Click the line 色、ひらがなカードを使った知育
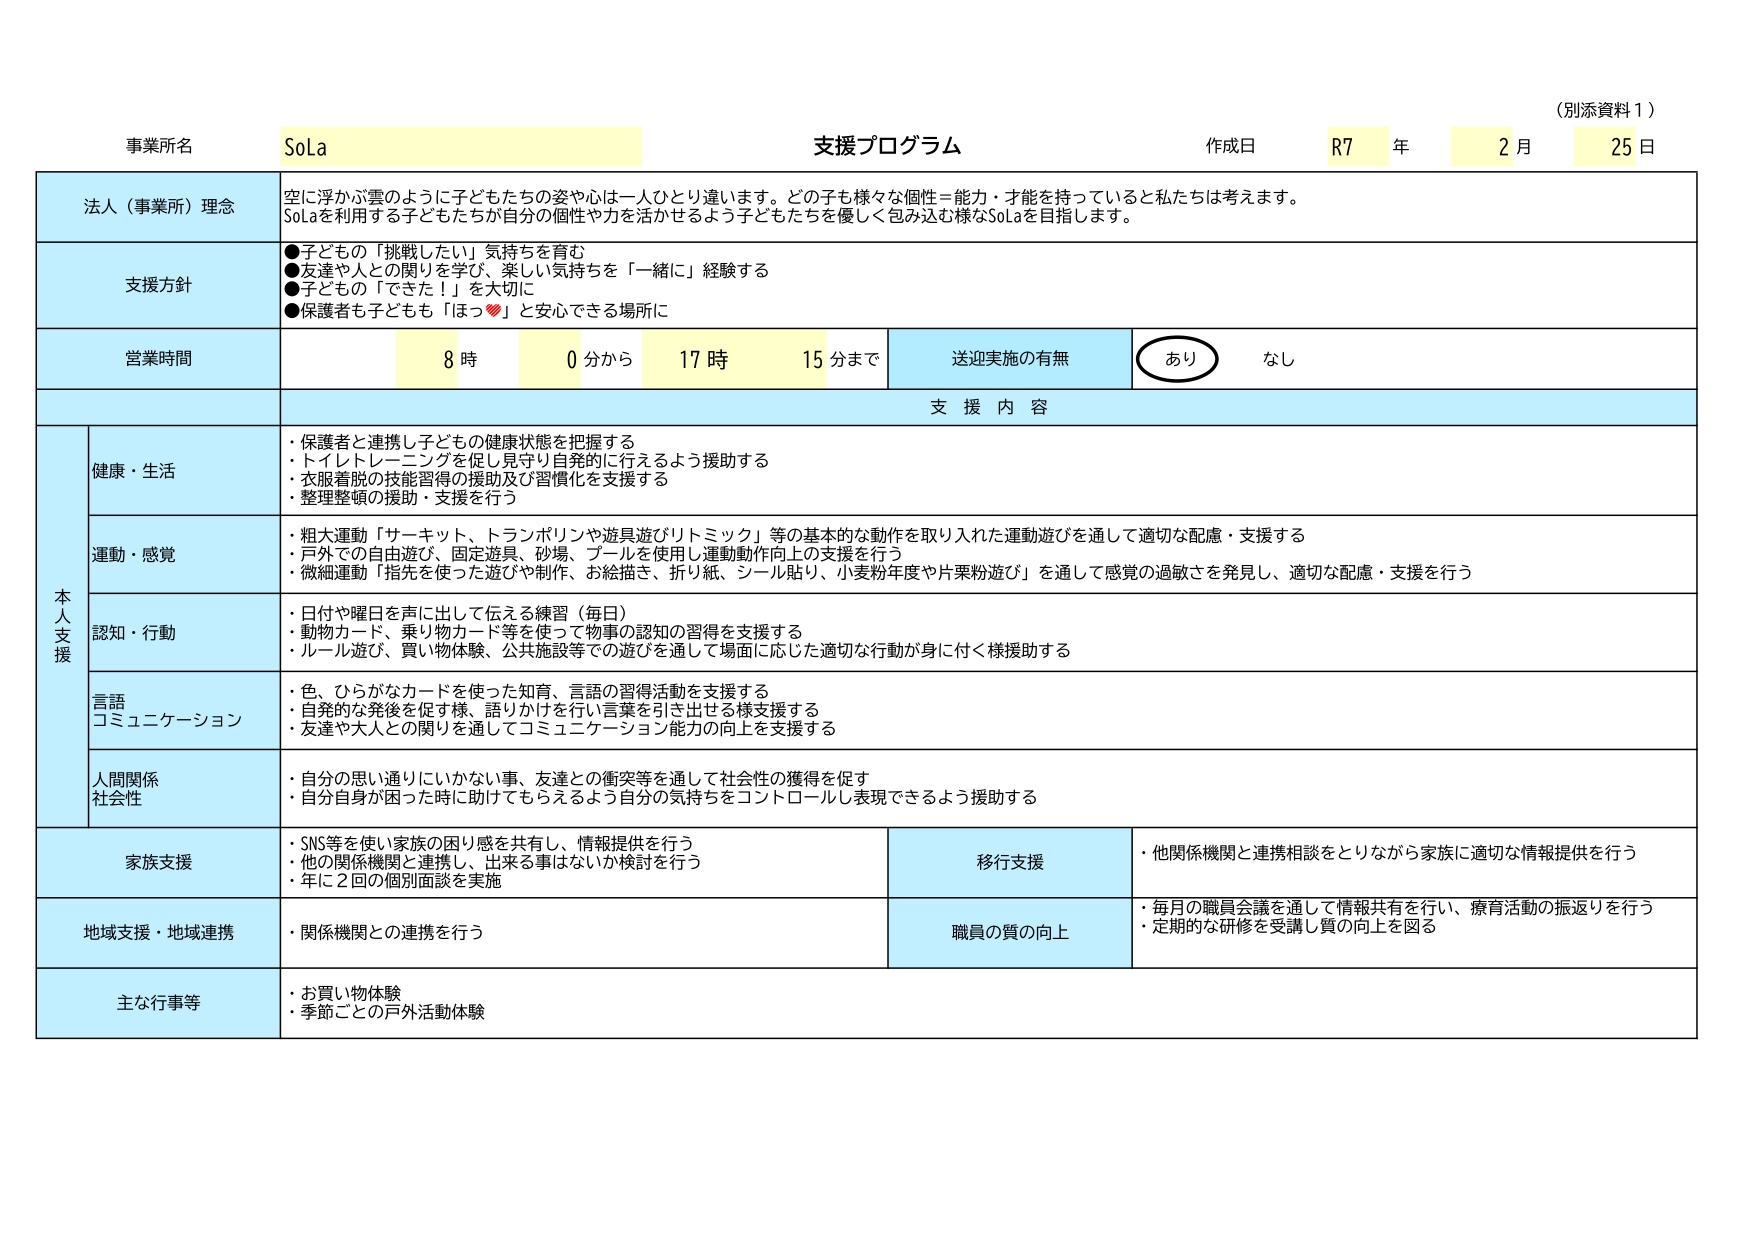This screenshot has width=1755, height=1241. [527, 692]
